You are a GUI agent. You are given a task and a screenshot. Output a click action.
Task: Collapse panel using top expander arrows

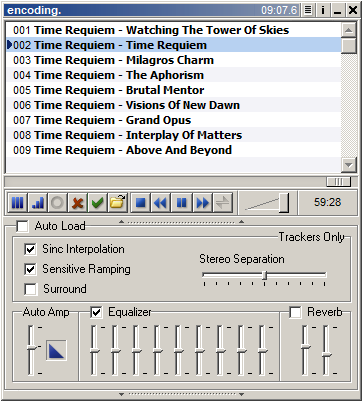(x=181, y=222)
